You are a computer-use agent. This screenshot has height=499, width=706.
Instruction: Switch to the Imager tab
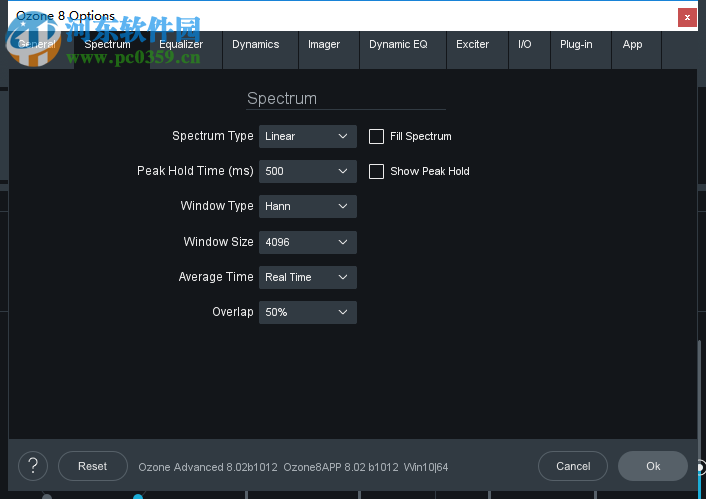pyautogui.click(x=329, y=50)
